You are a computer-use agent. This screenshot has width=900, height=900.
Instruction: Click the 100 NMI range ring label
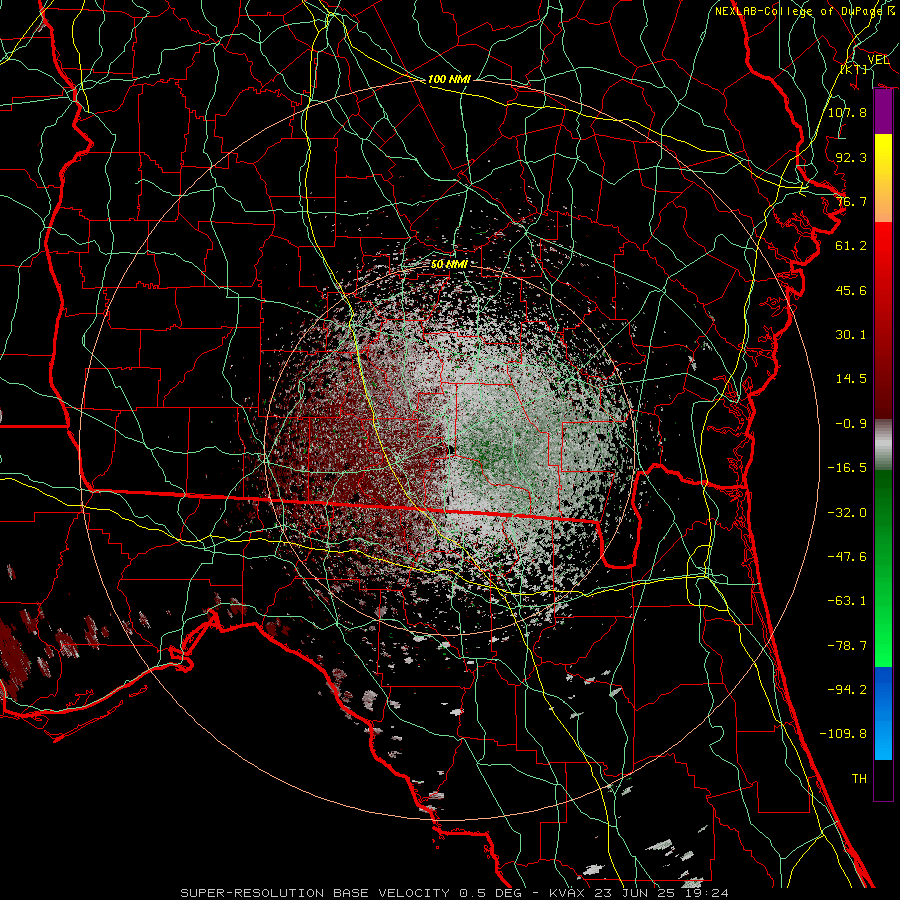[449, 79]
